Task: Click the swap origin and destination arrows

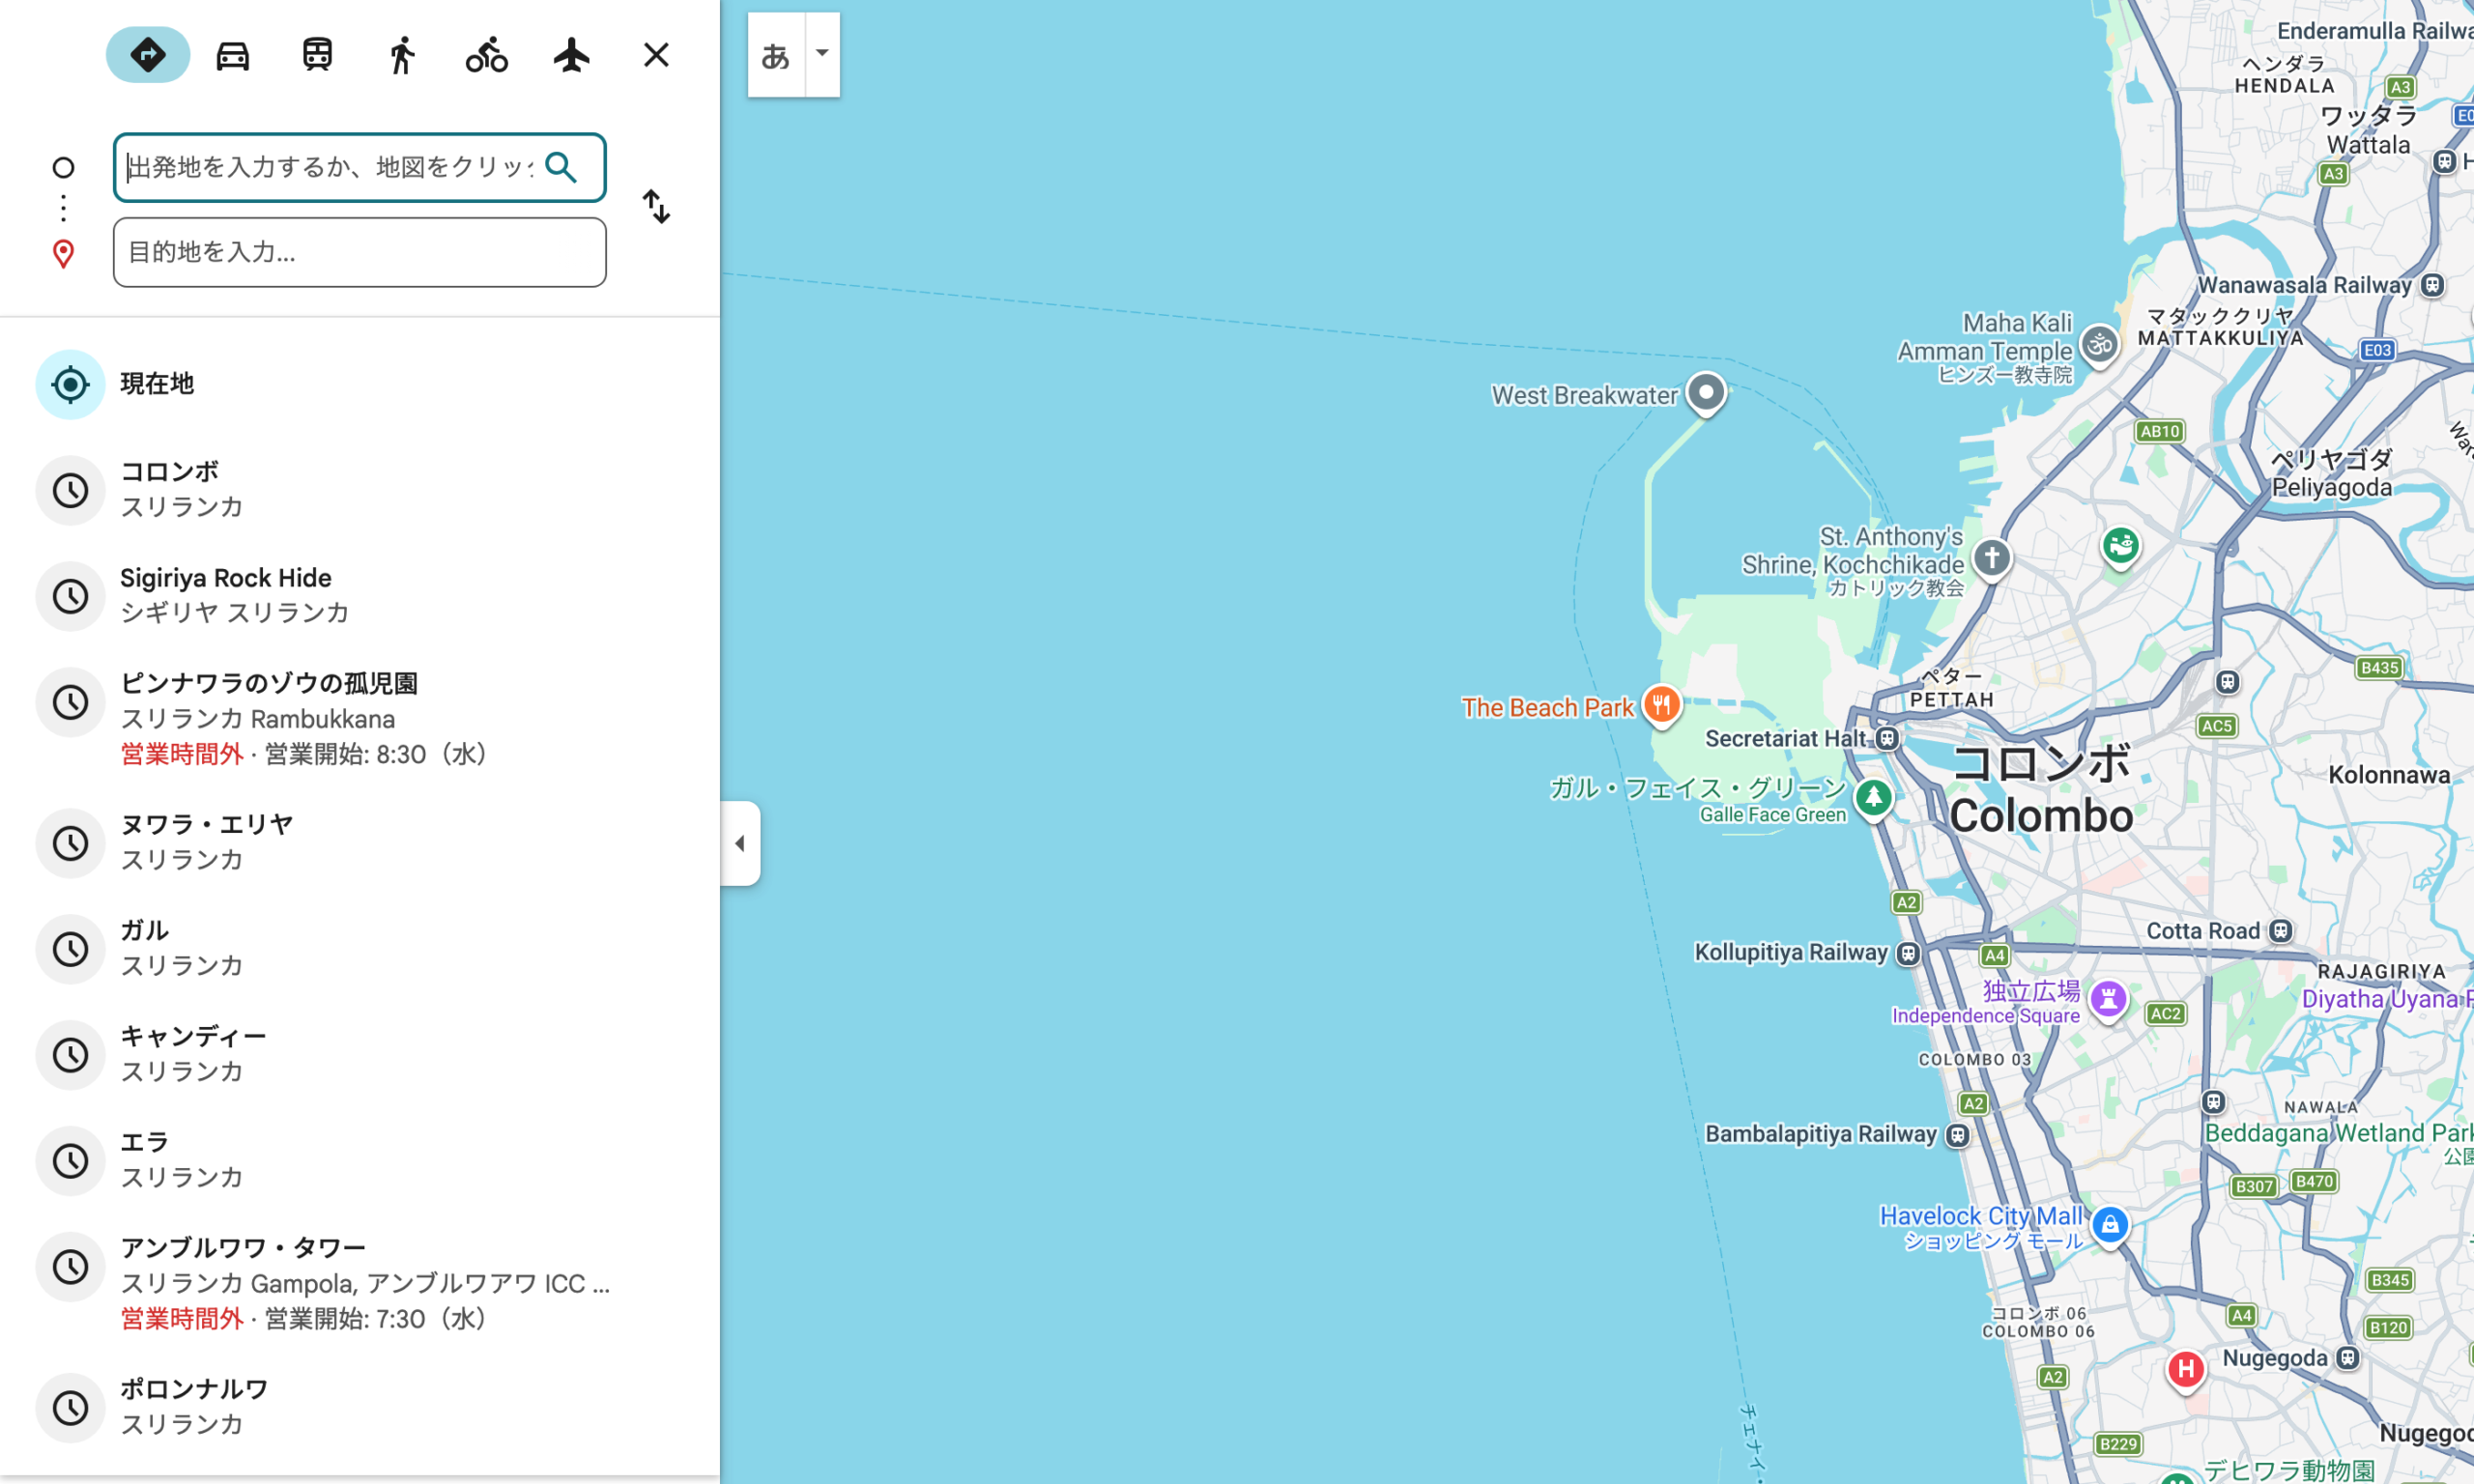Action: [x=657, y=207]
